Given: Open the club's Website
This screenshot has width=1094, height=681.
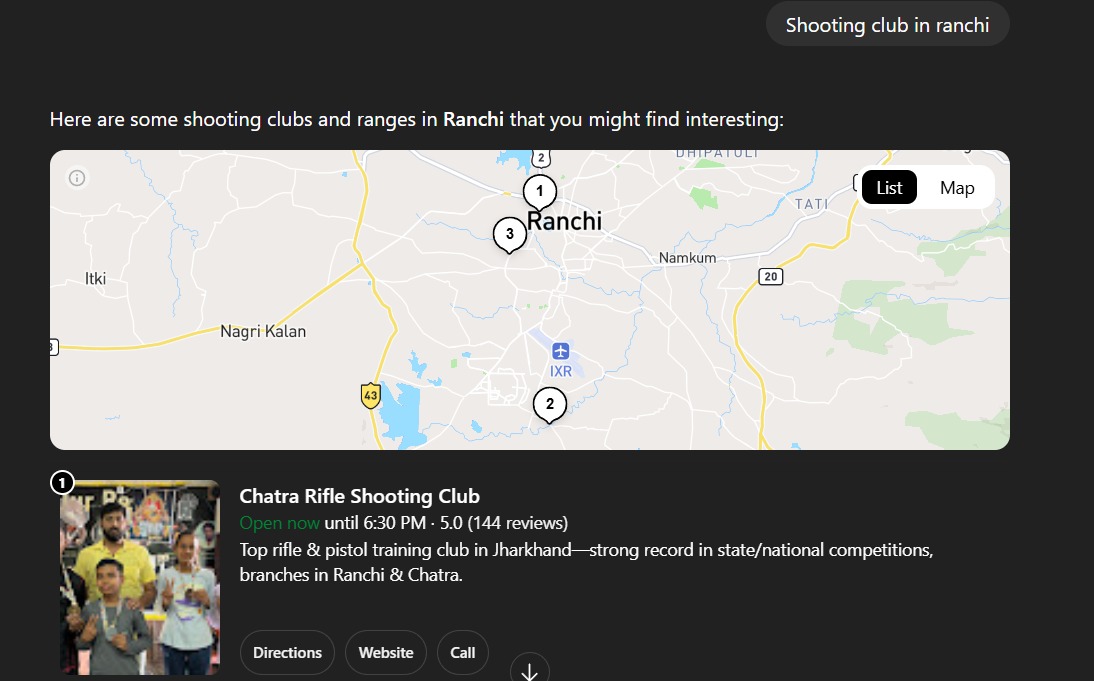Looking at the screenshot, I should pyautogui.click(x=386, y=653).
